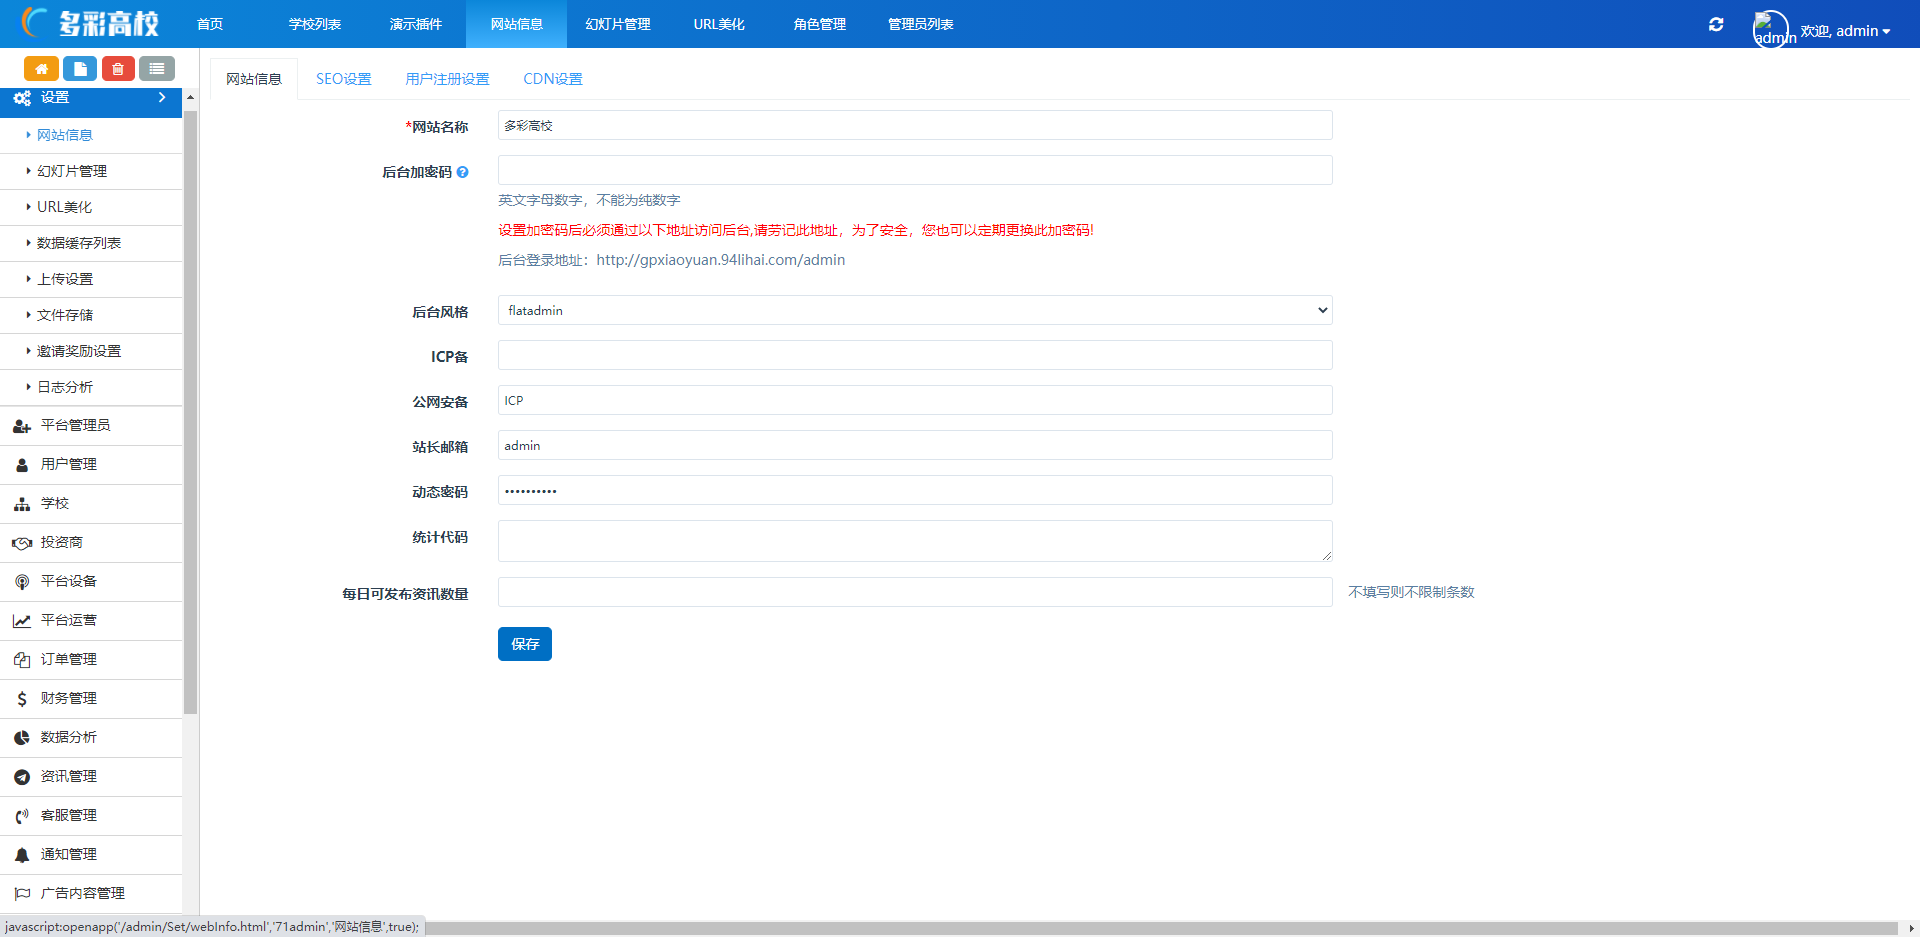Click the 设置 gears icon in sidebar
Viewport: 1920px width, 937px height.
(22, 98)
